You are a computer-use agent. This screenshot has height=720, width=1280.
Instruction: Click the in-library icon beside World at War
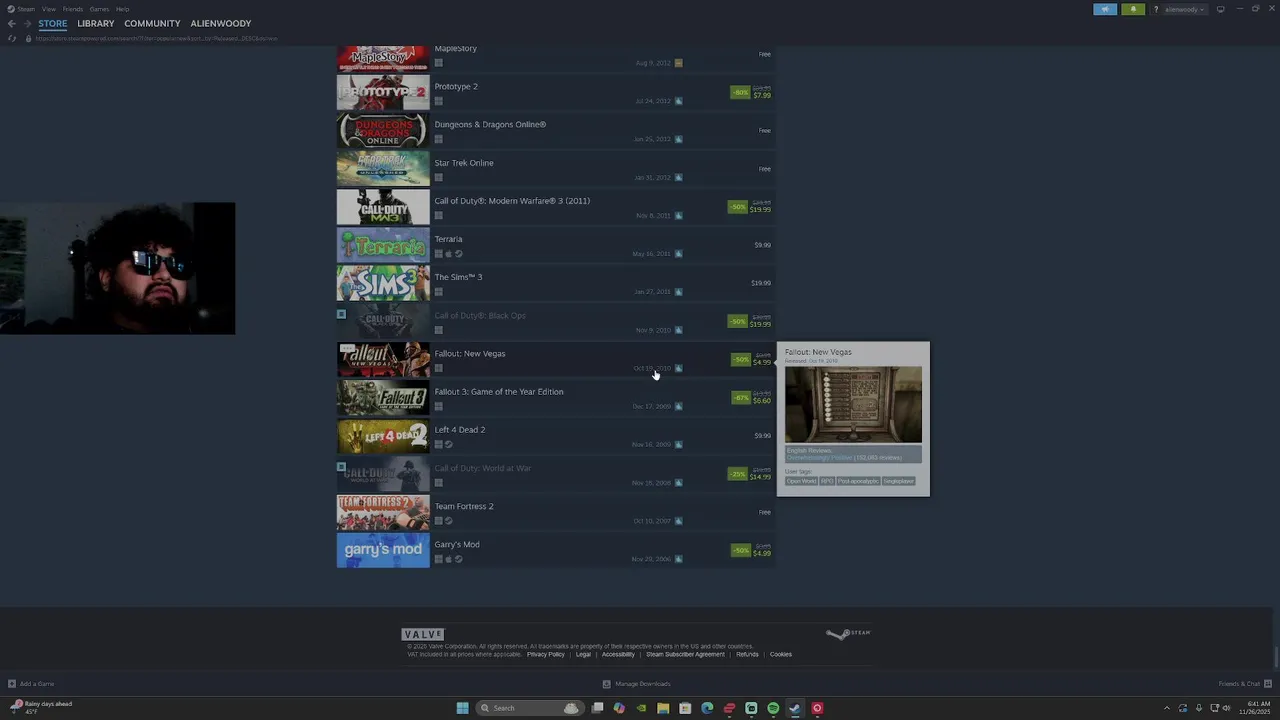tap(341, 467)
